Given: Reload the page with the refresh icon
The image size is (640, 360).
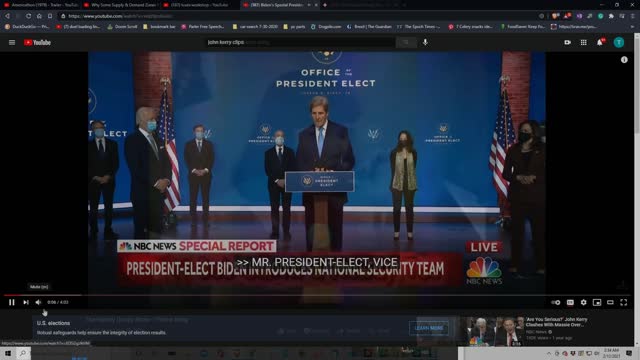Looking at the screenshot, I should pos(28,16).
